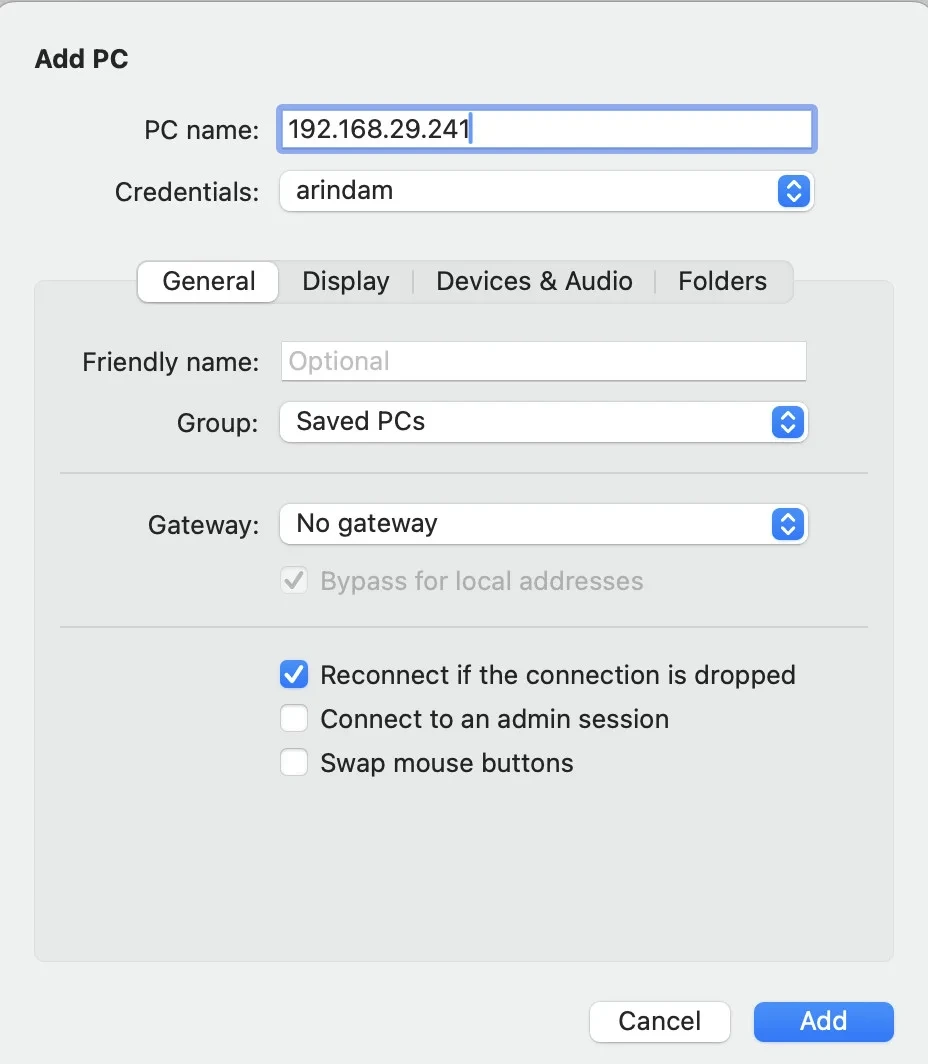Click the Friendly name optional field
The image size is (928, 1064).
click(543, 361)
